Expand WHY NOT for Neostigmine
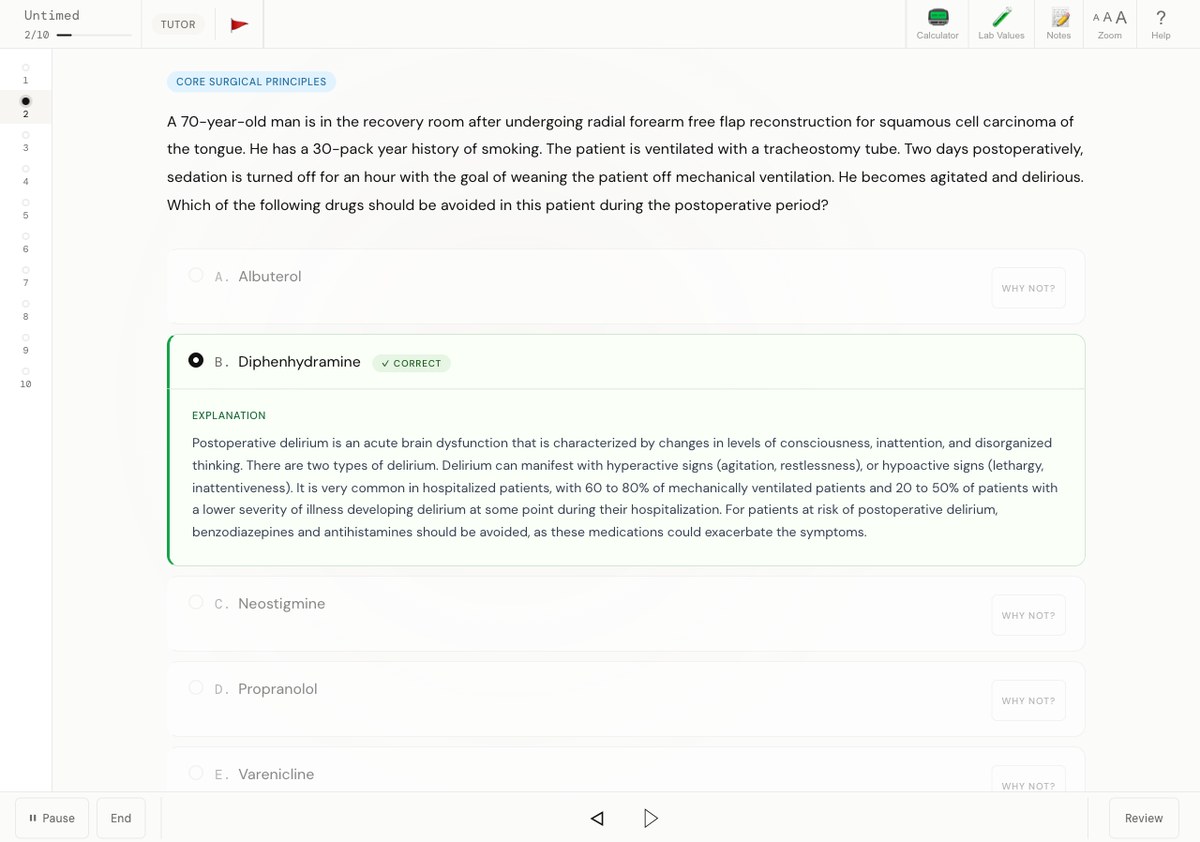Image resolution: width=1200 pixels, height=842 pixels. click(x=1028, y=615)
